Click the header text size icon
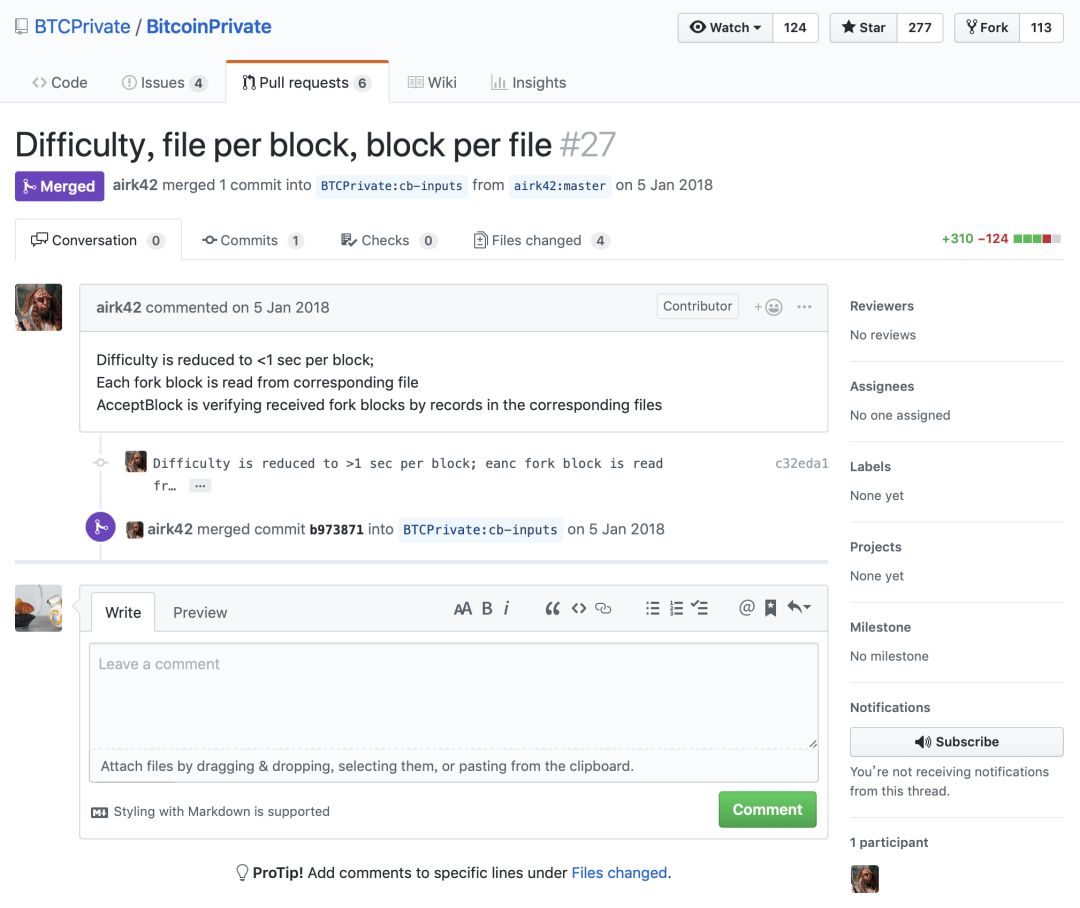This screenshot has height=908, width=1080. tap(463, 608)
